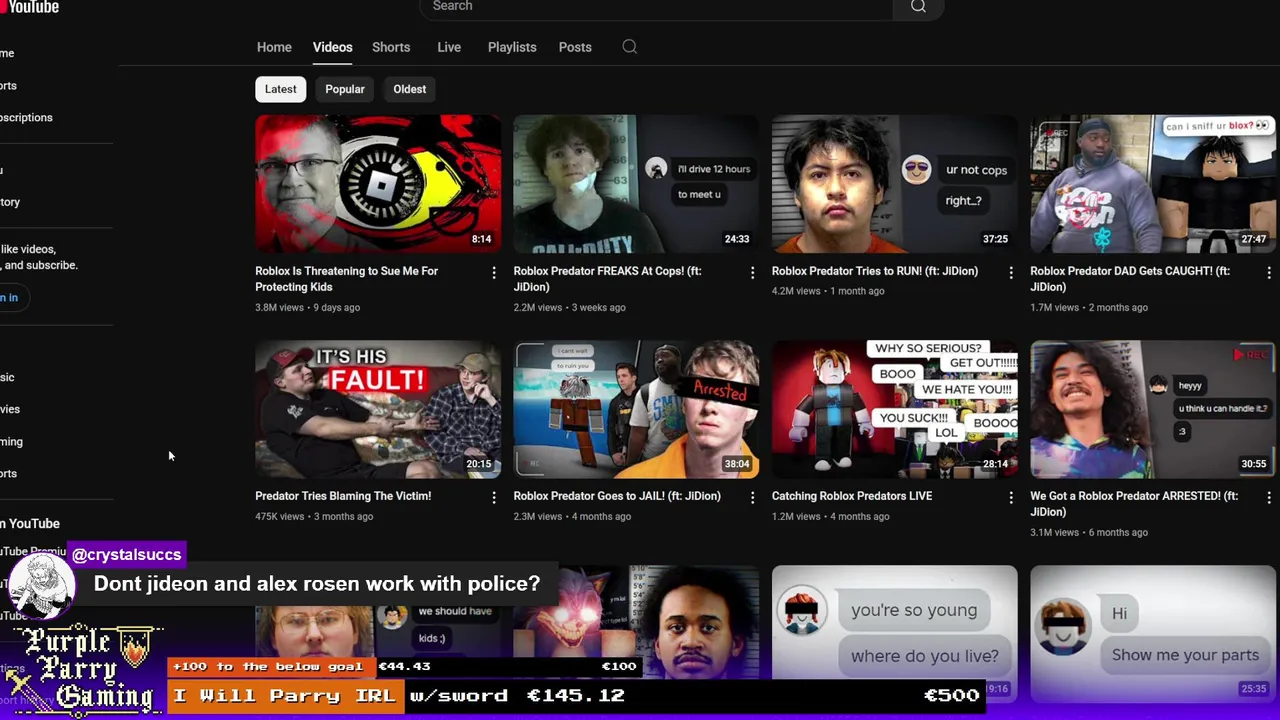This screenshot has width=1280, height=720.
Task: Switch to the Home channel tab
Action: click(x=274, y=47)
